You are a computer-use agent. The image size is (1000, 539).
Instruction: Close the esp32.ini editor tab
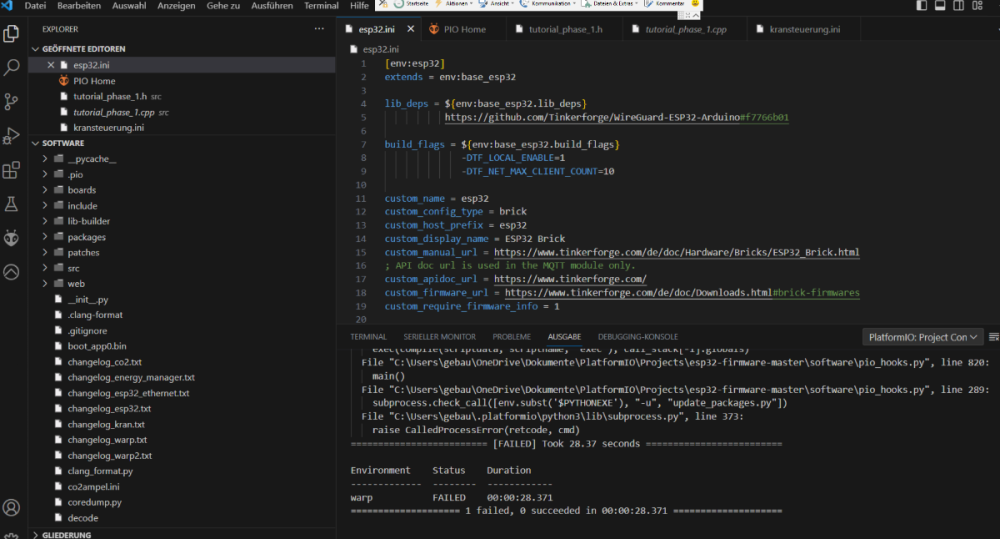point(410,29)
